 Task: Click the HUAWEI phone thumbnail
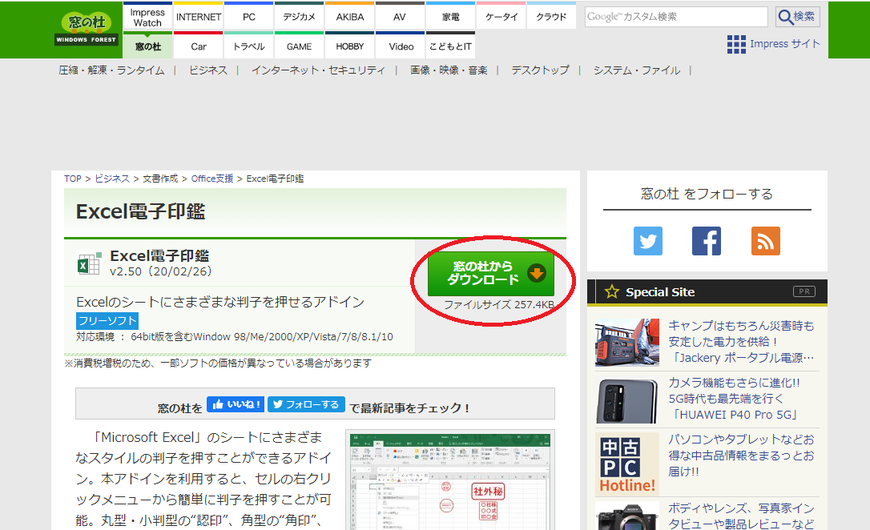pyautogui.click(x=627, y=400)
